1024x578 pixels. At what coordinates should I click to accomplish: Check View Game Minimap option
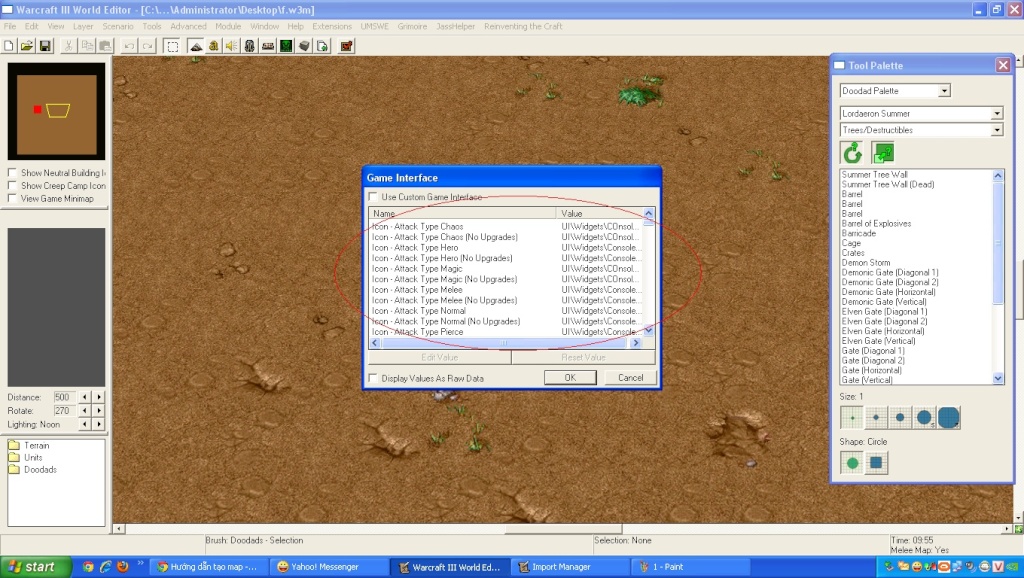pyautogui.click(x=12, y=199)
